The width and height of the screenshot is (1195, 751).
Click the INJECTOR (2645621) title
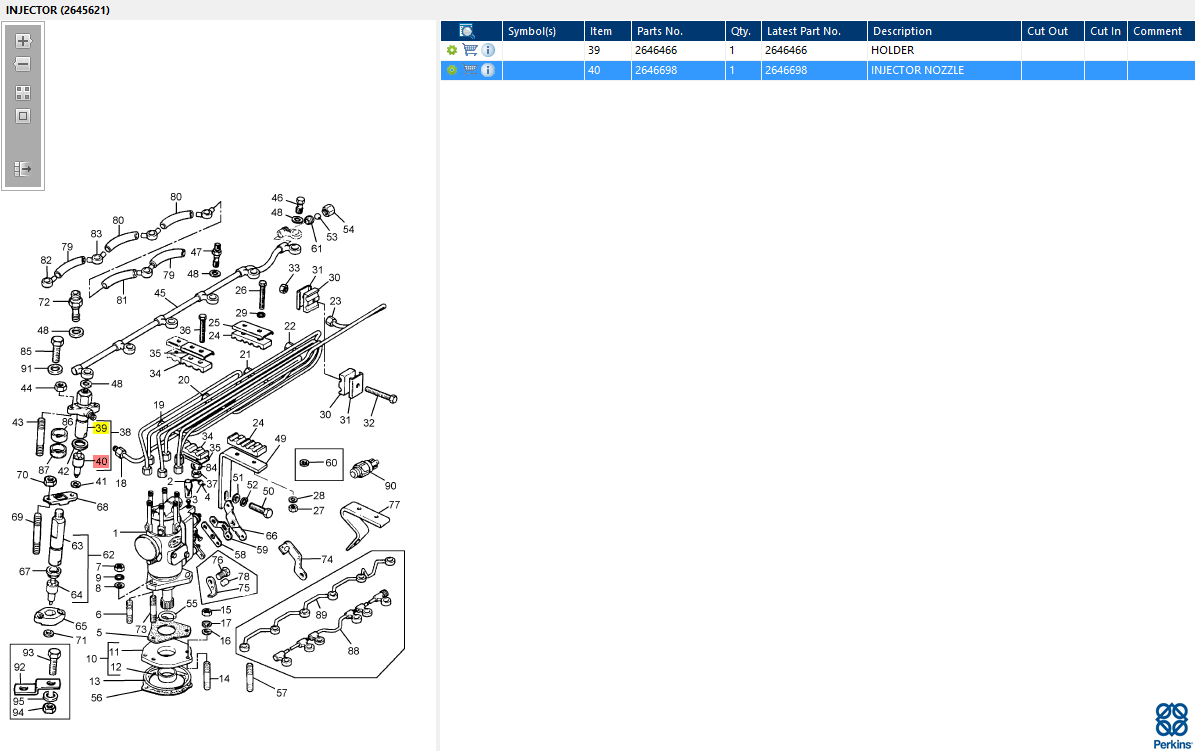[58, 10]
